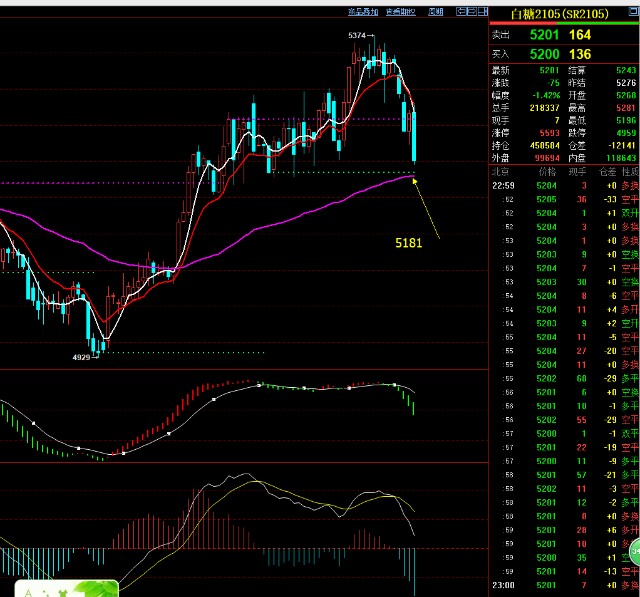Click the 性质 column header in tick list
Screen dimensions: 640x597
click(x=629, y=172)
